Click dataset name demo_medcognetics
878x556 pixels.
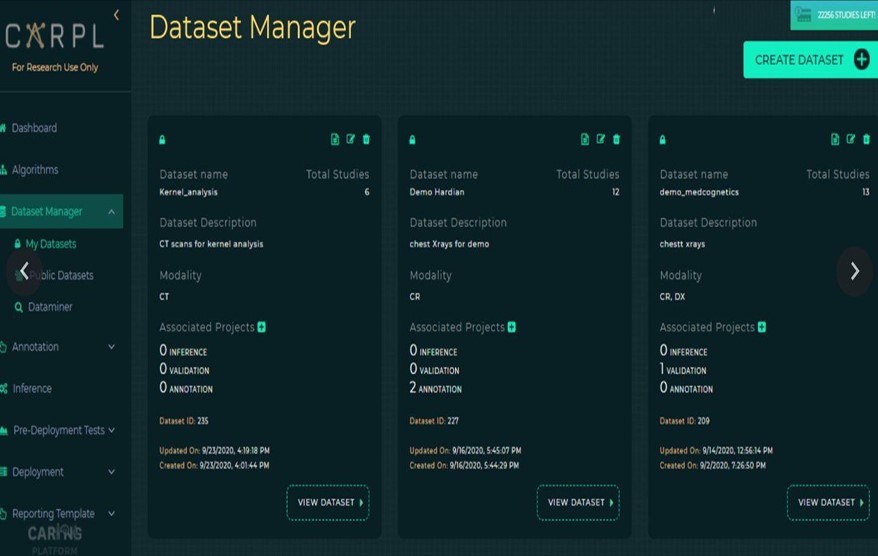click(699, 192)
